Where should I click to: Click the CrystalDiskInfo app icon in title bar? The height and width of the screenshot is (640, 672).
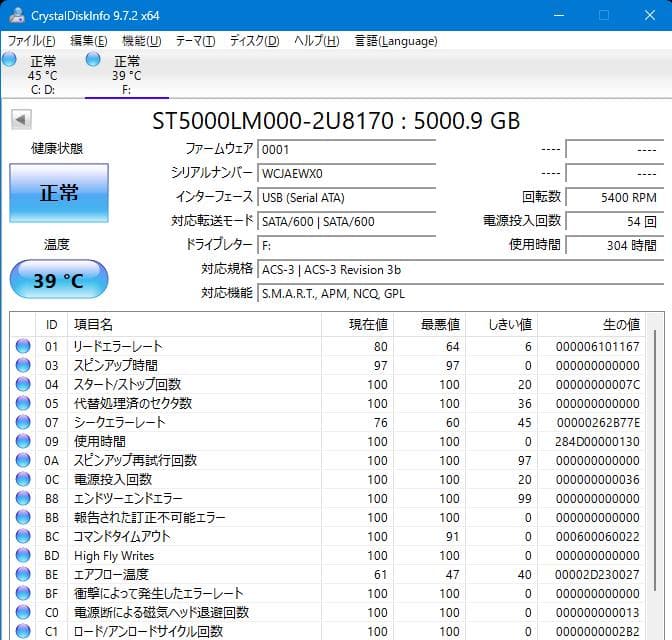click(x=17, y=15)
